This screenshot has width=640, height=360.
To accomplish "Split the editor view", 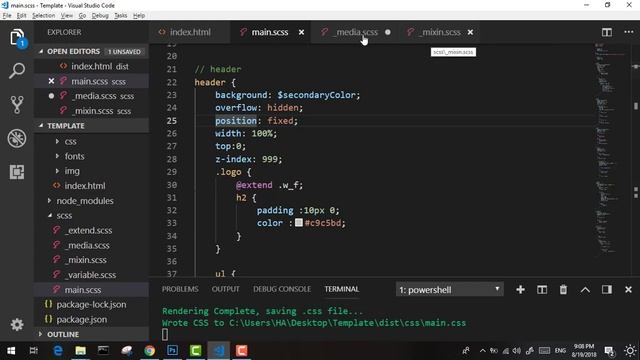I will point(607,32).
